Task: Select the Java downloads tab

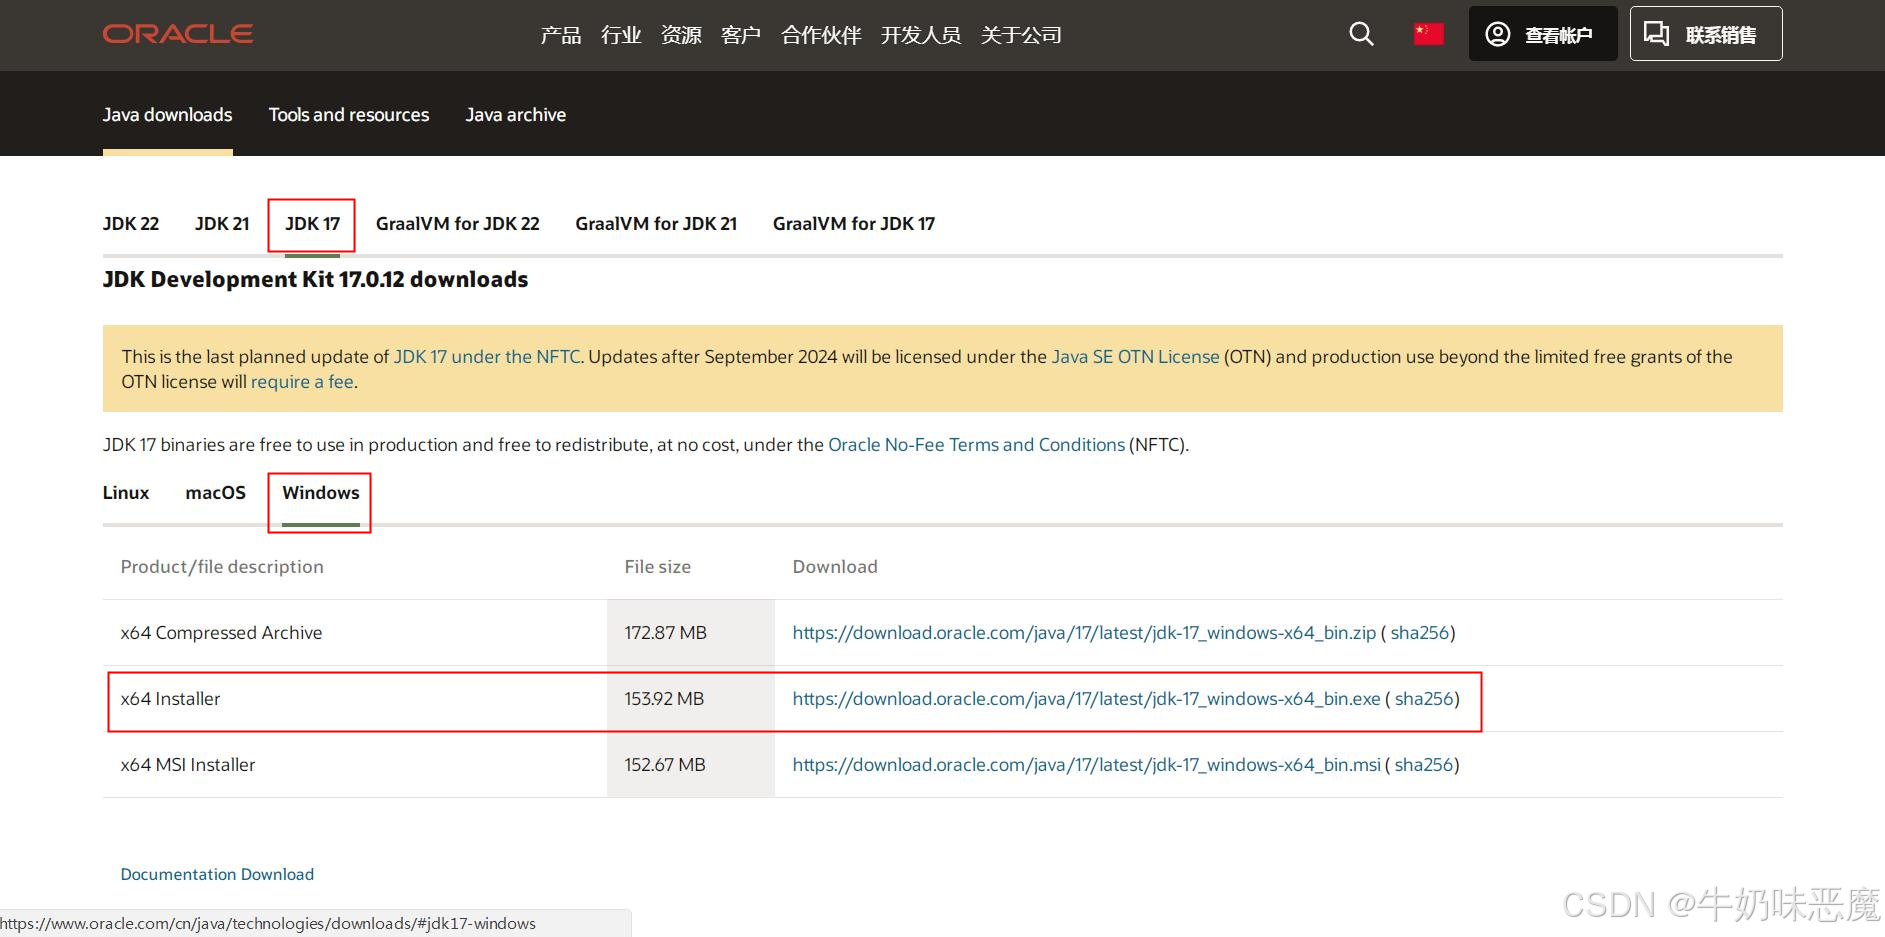Action: pos(167,115)
